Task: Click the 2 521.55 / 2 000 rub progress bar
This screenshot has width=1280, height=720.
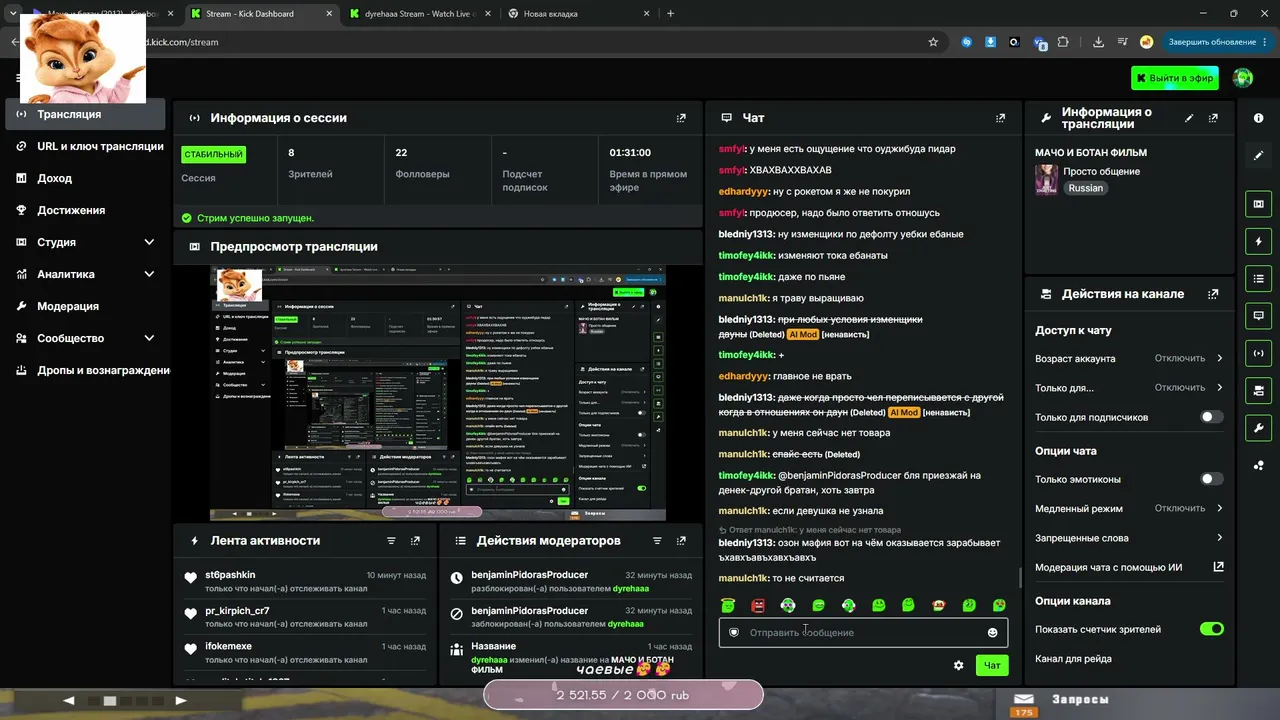Action: click(623, 695)
